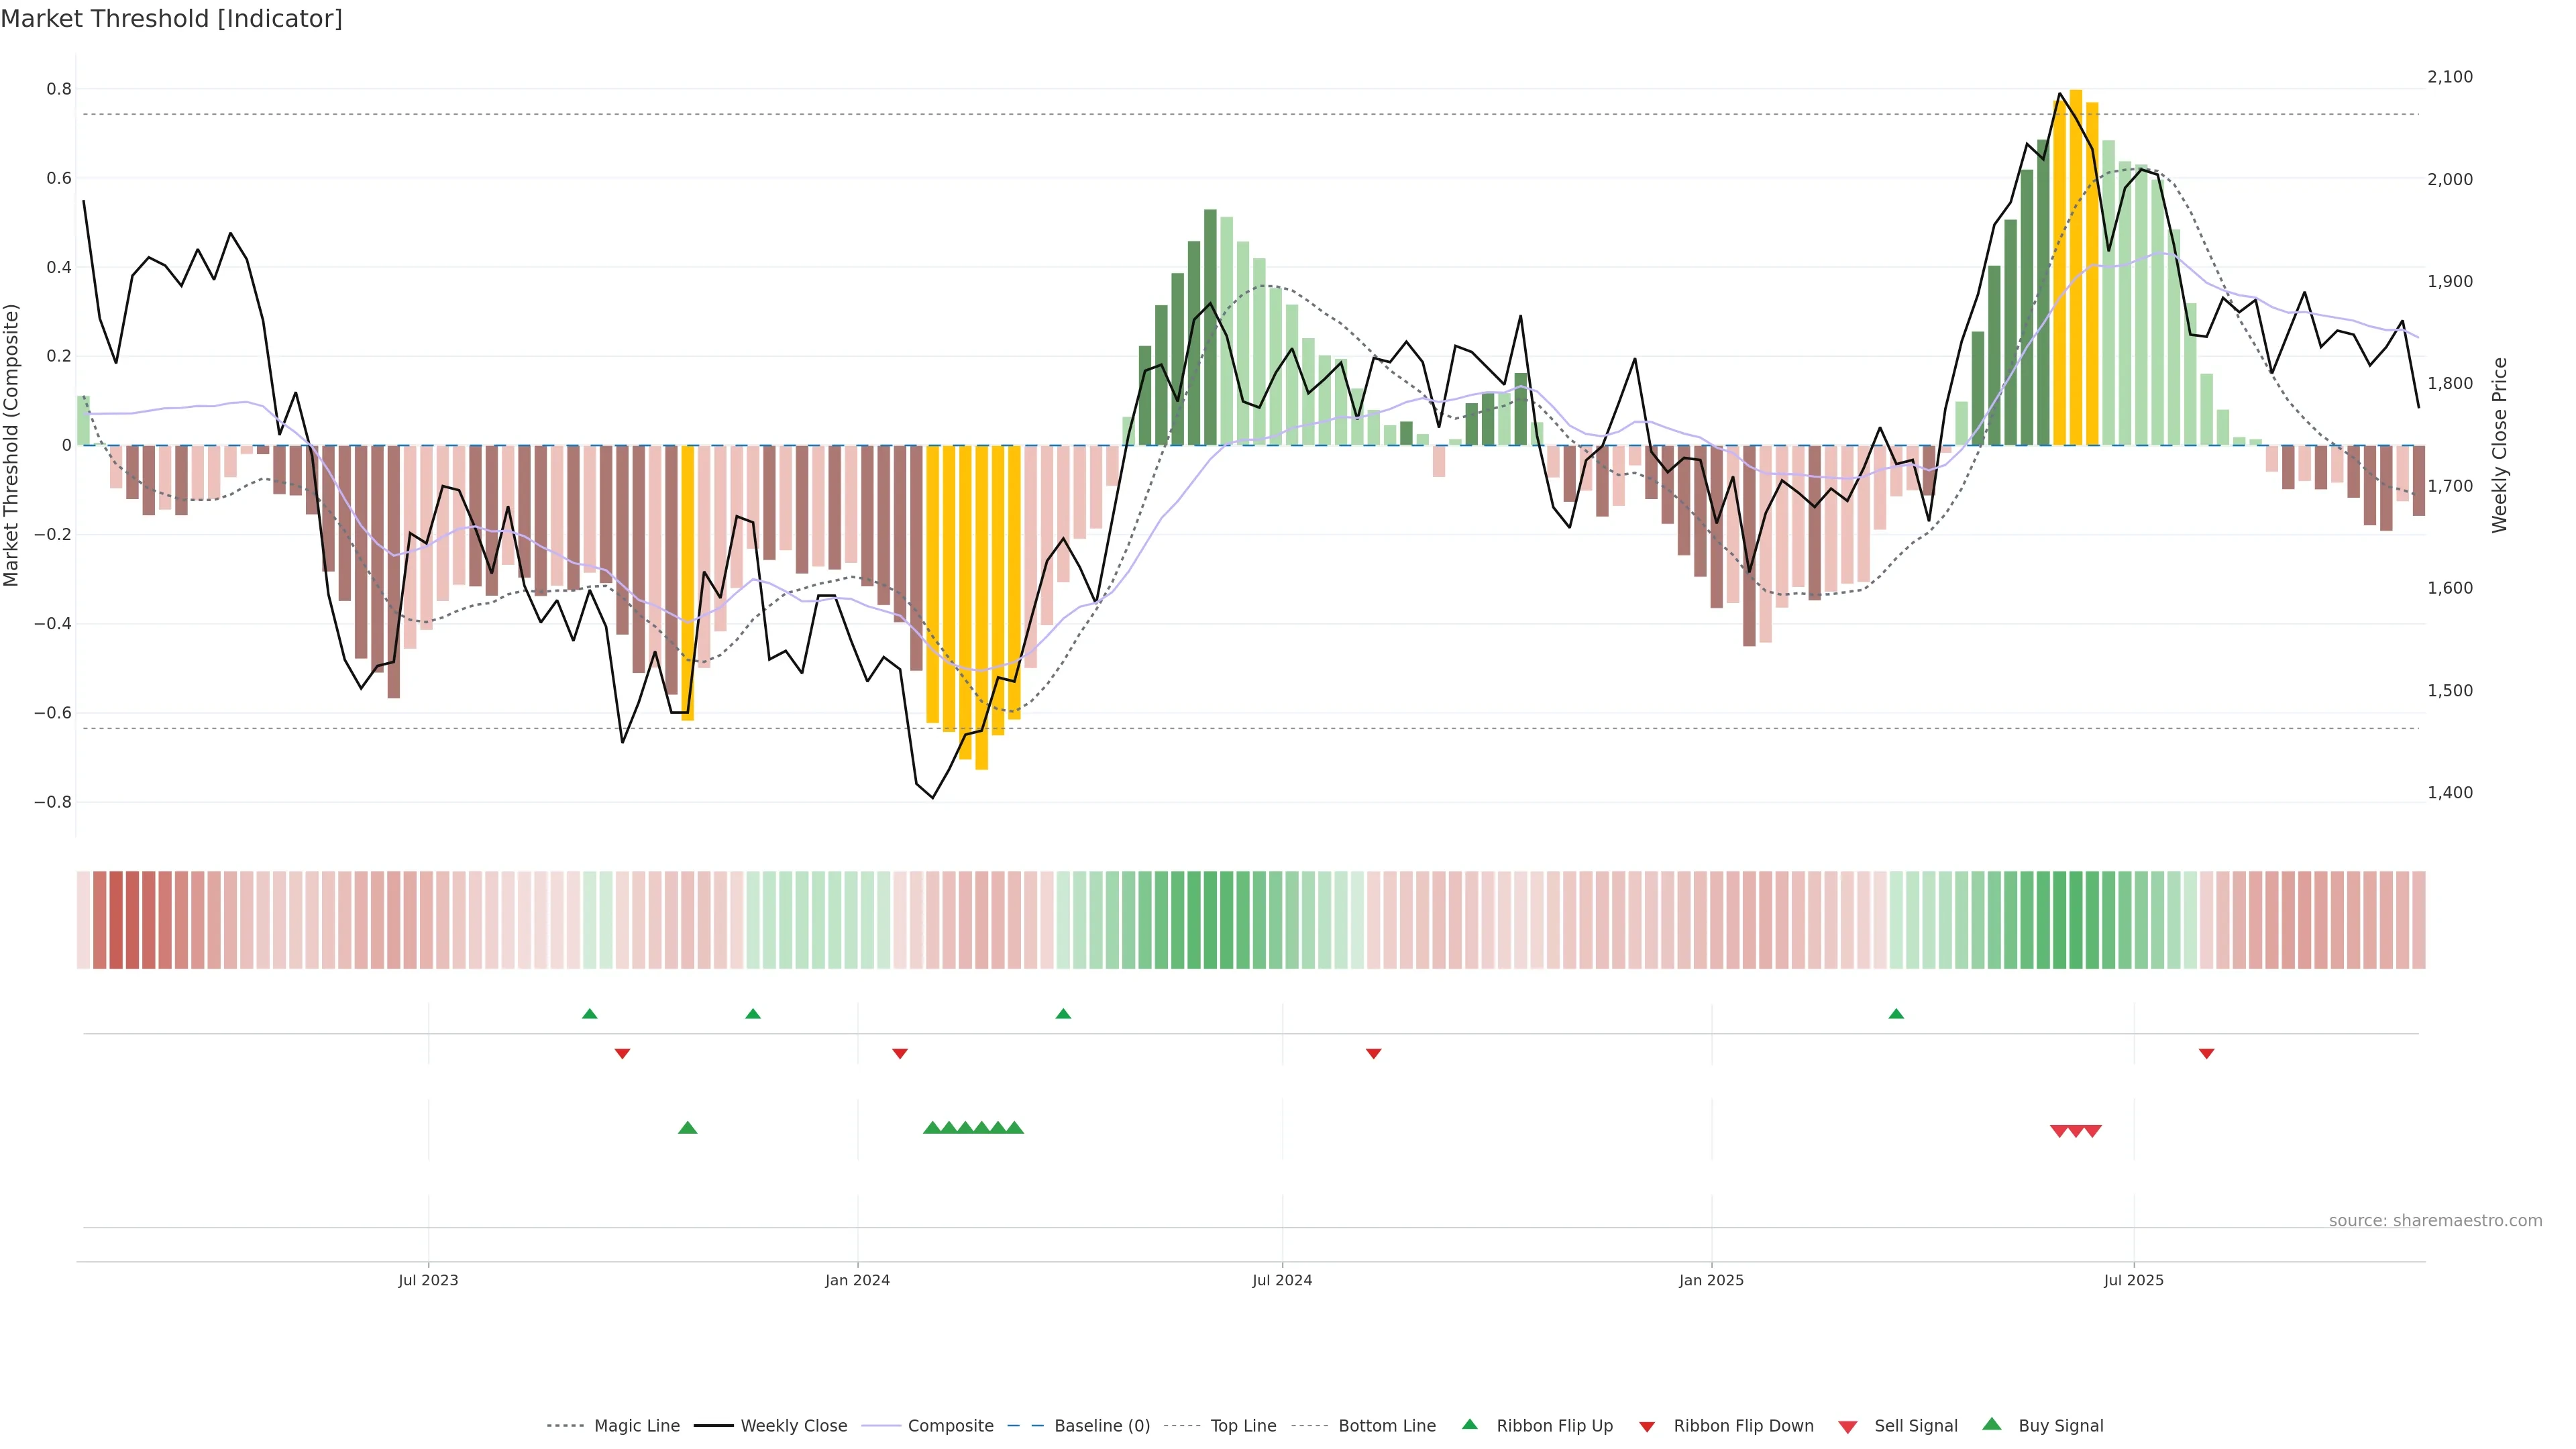Hide the Bottom Line legend series
The width and height of the screenshot is (2576, 1449).
1386,1426
